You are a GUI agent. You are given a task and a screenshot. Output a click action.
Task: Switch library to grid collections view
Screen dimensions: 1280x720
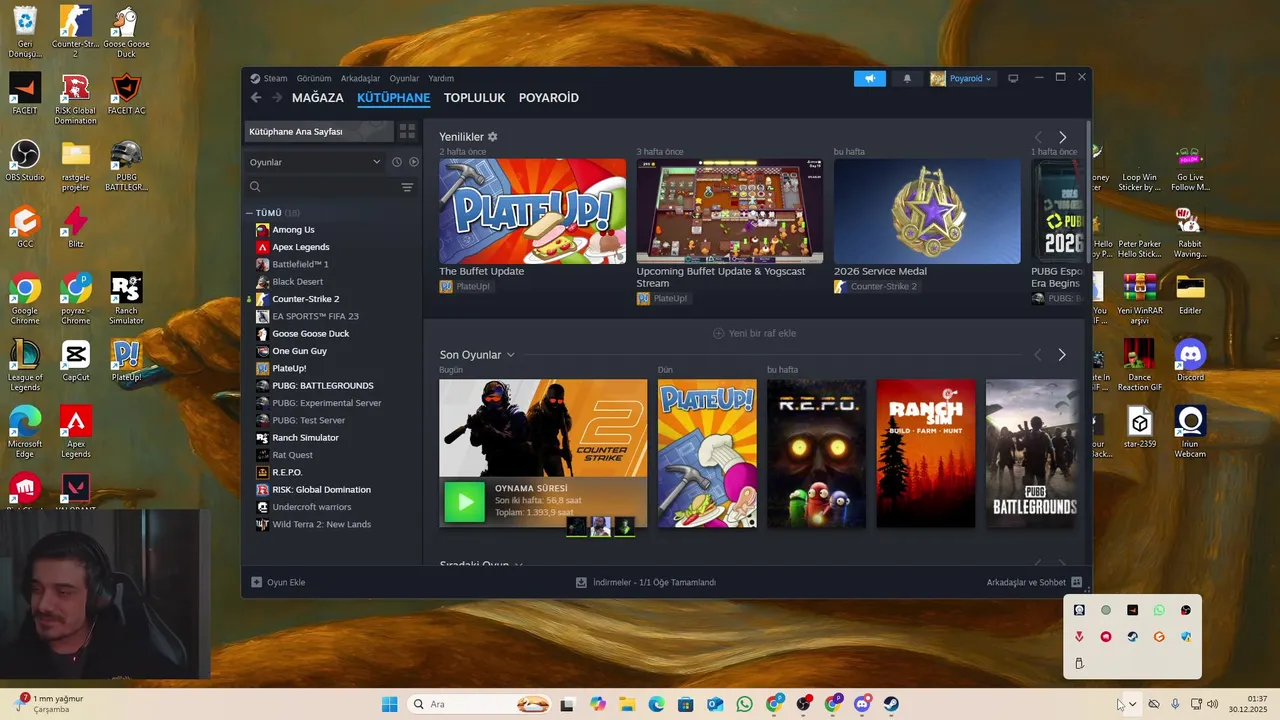[407, 131]
